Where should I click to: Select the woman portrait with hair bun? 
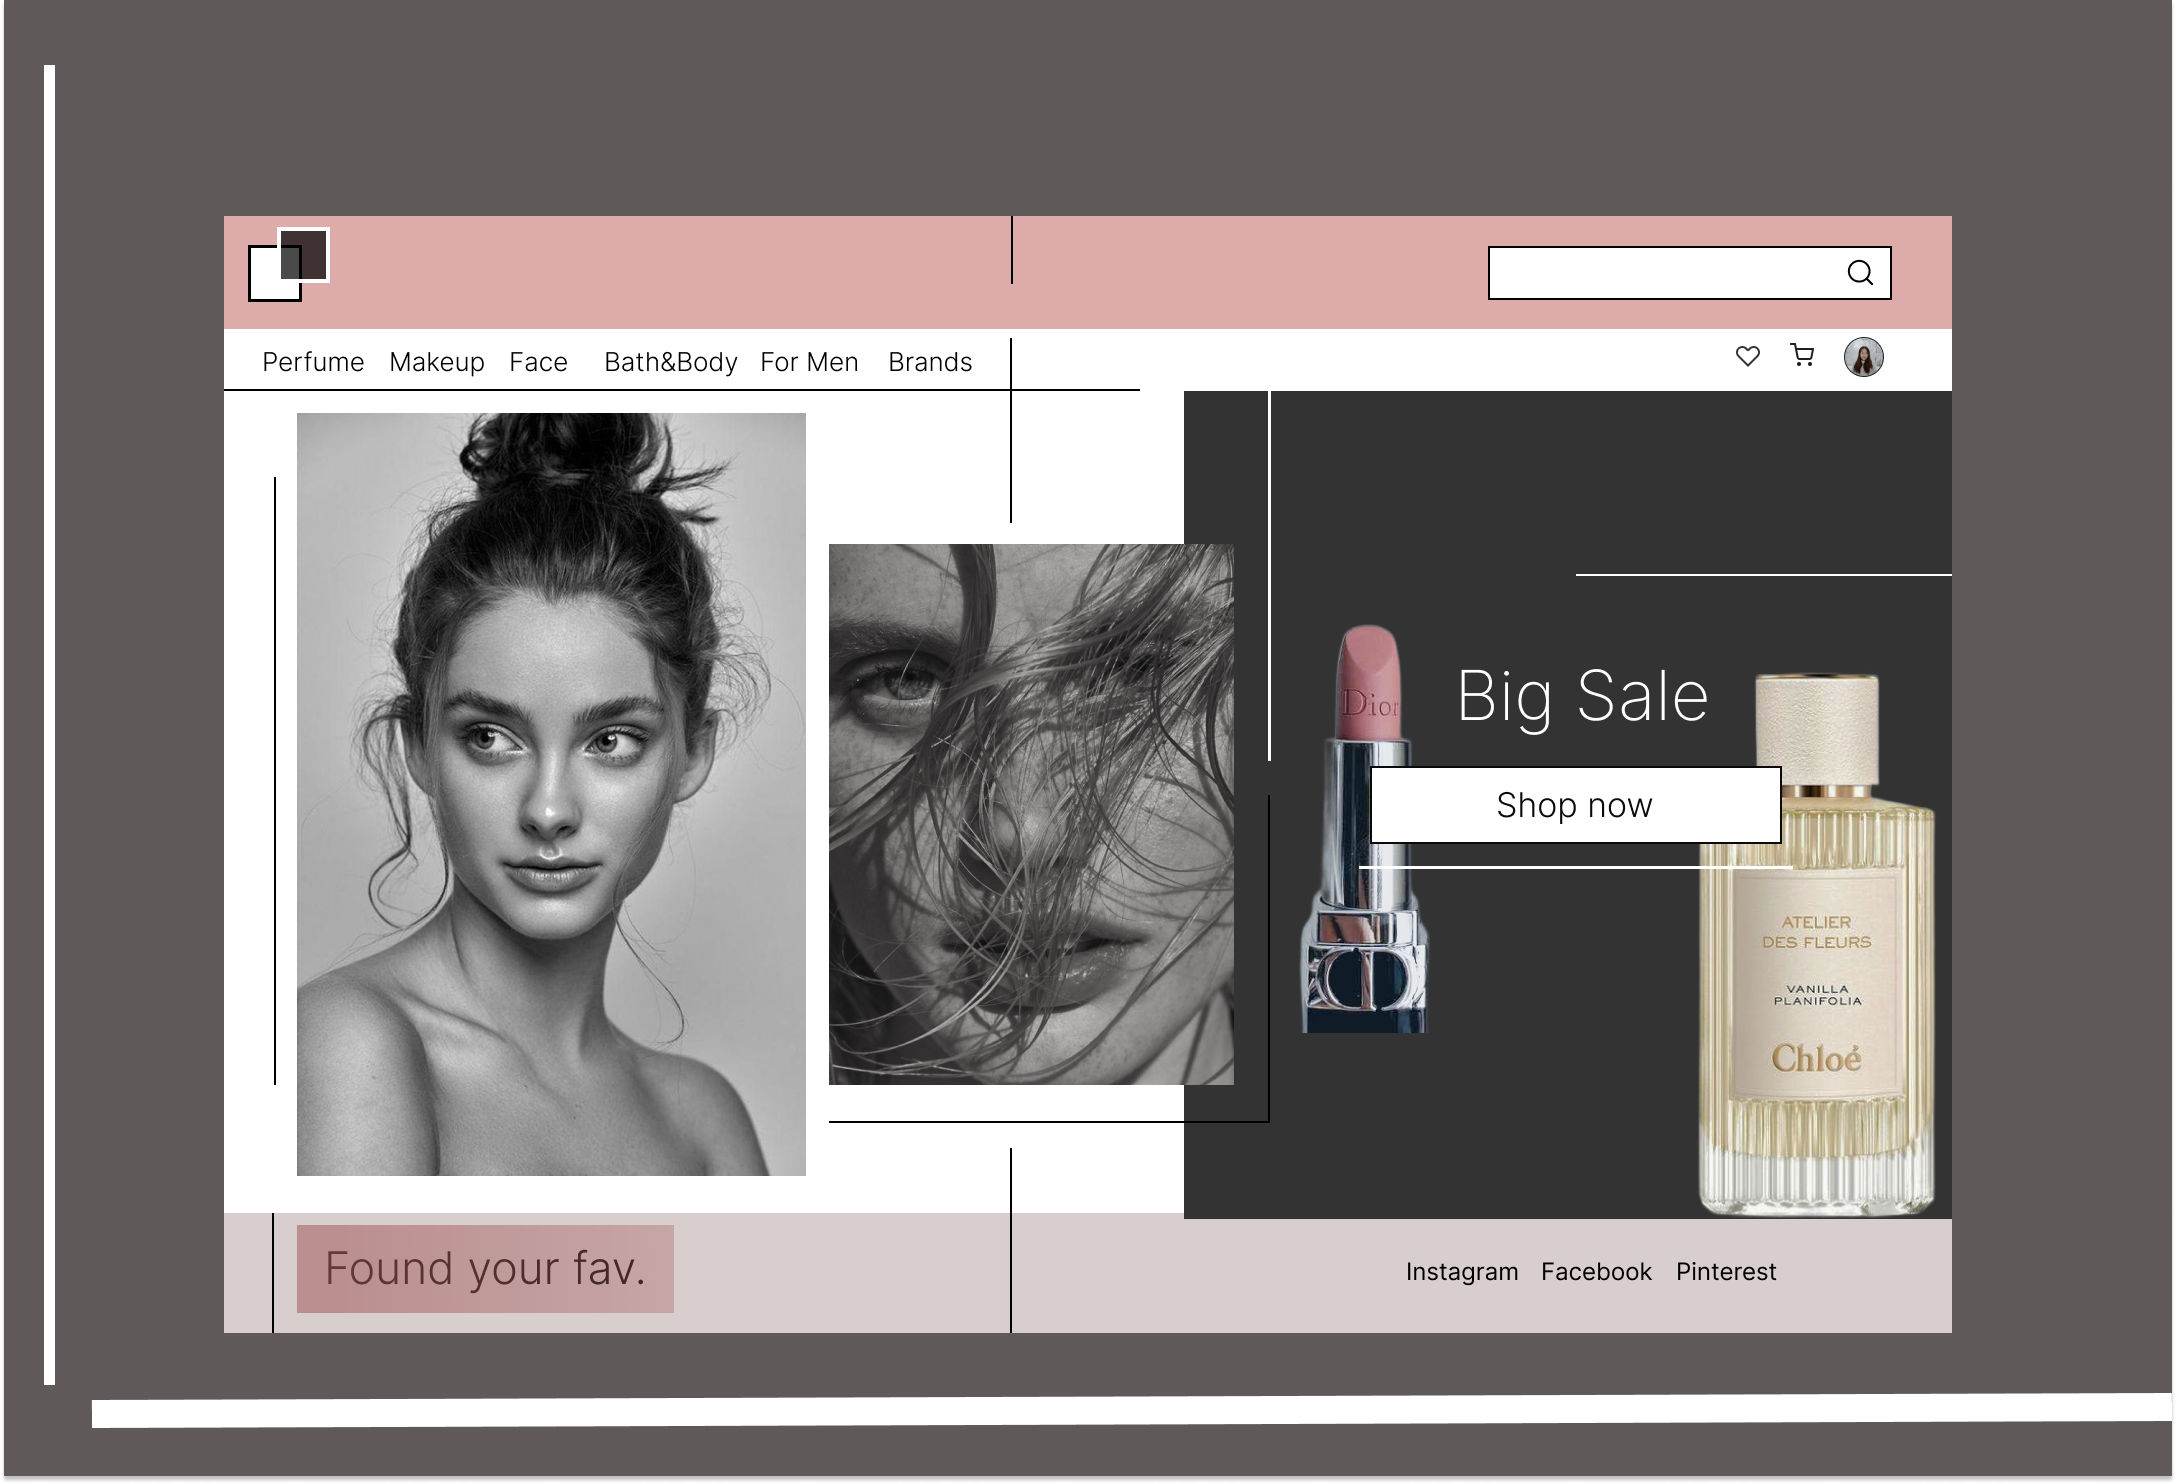551,794
